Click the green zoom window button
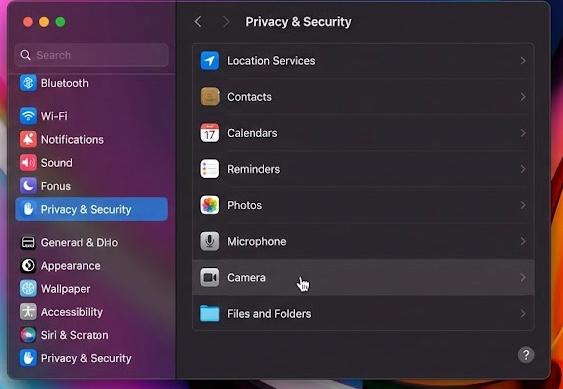563x389 pixels. [60, 22]
